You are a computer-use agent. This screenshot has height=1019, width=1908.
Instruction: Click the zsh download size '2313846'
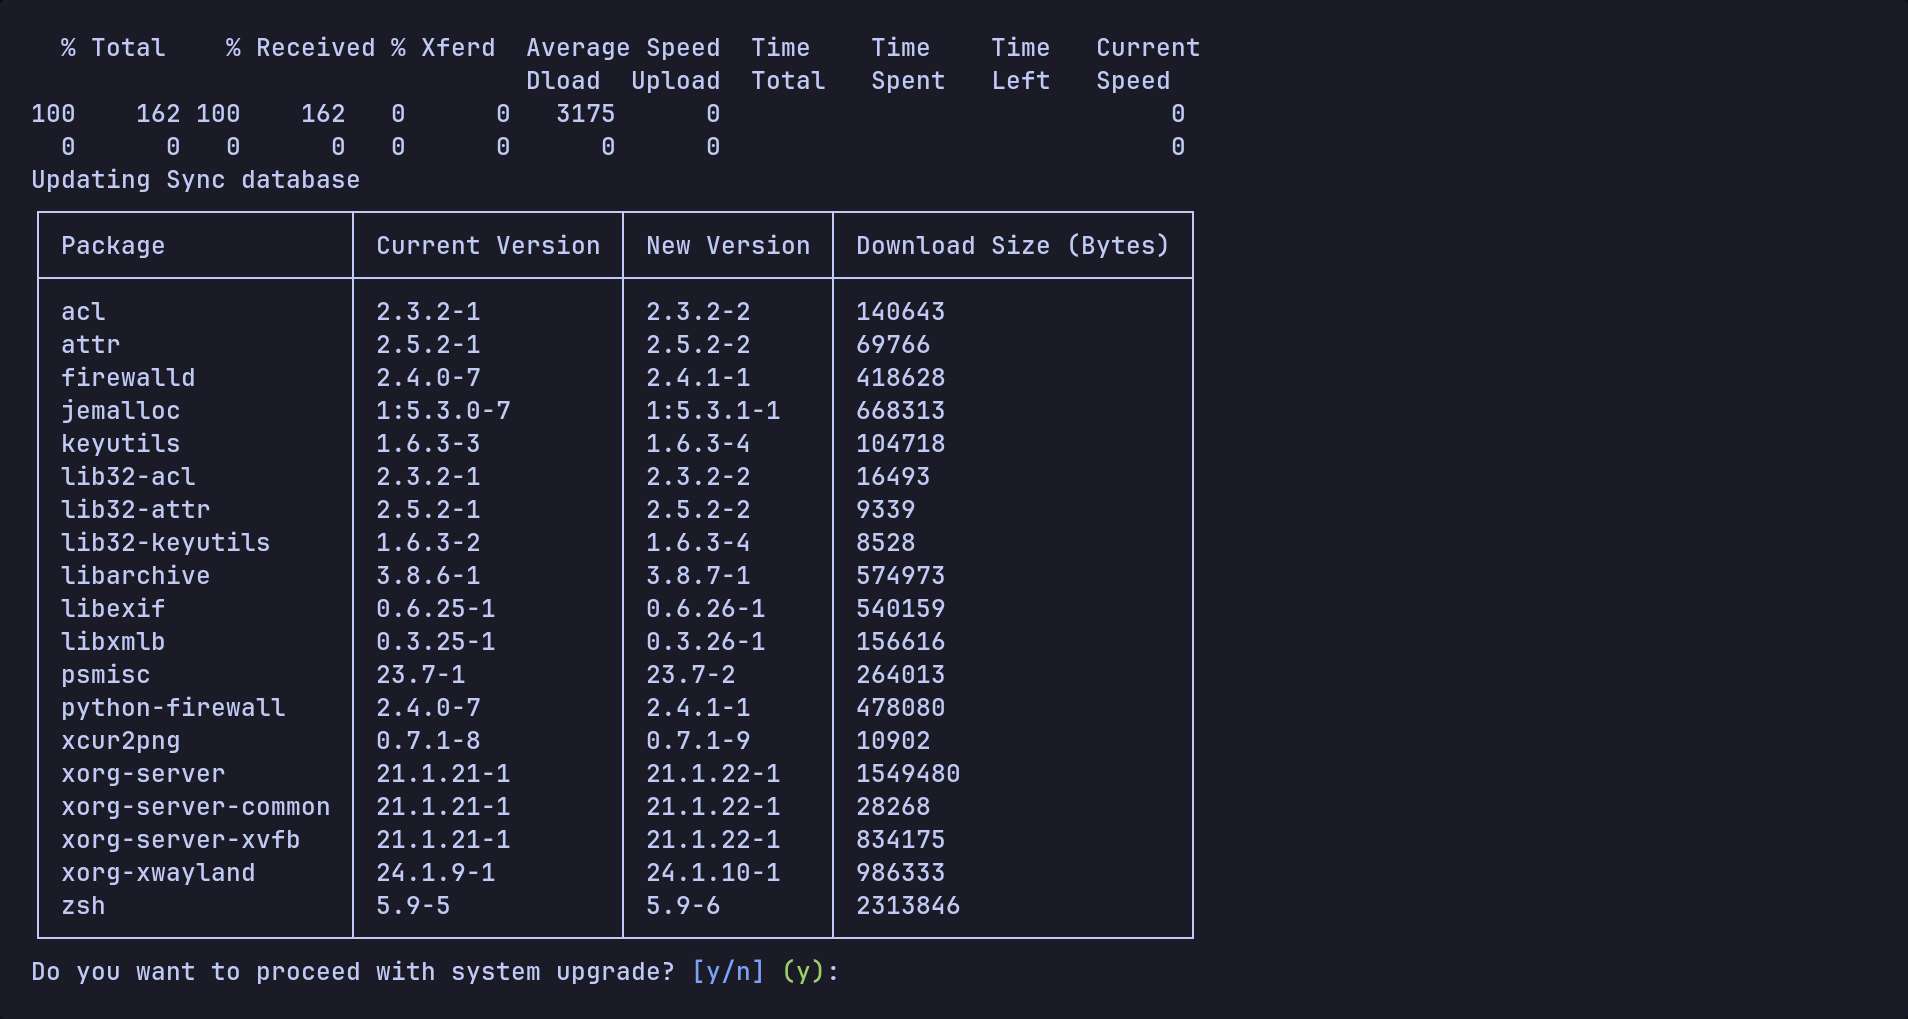click(x=908, y=906)
